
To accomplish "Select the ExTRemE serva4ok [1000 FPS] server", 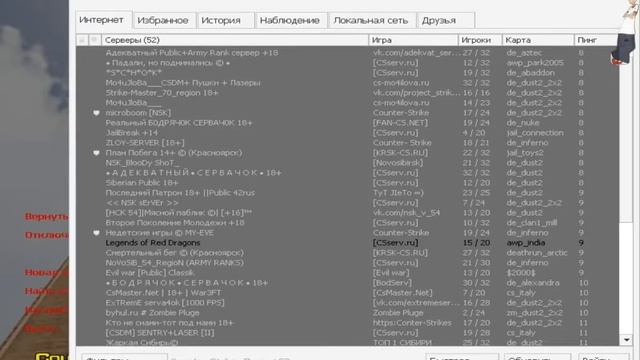I will (x=347, y=303).
